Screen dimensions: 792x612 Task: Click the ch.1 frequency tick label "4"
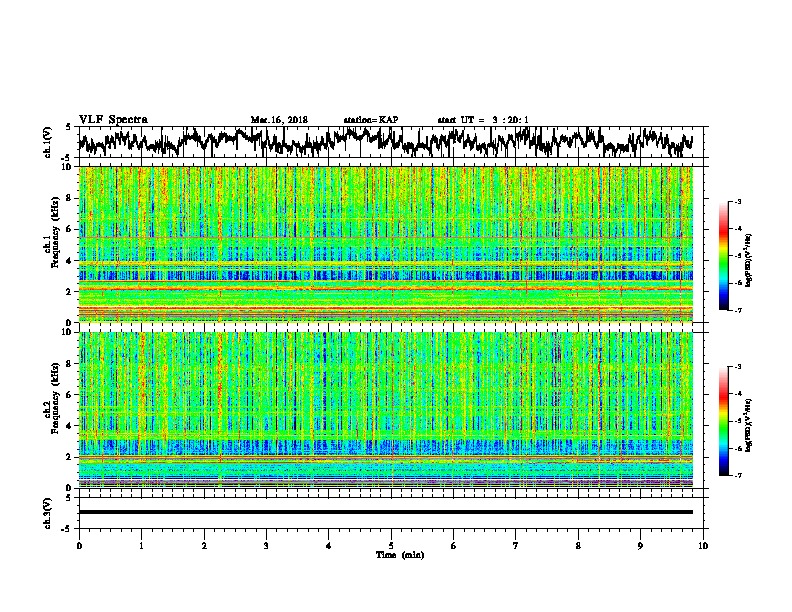click(70, 261)
